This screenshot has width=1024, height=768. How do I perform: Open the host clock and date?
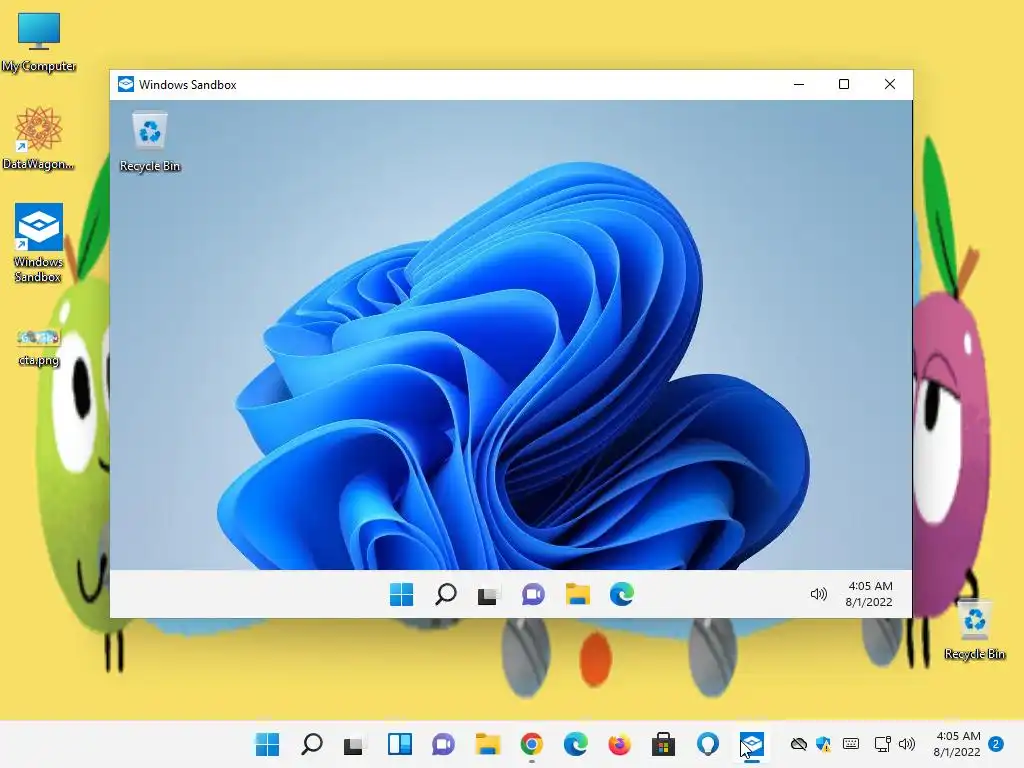pos(957,744)
